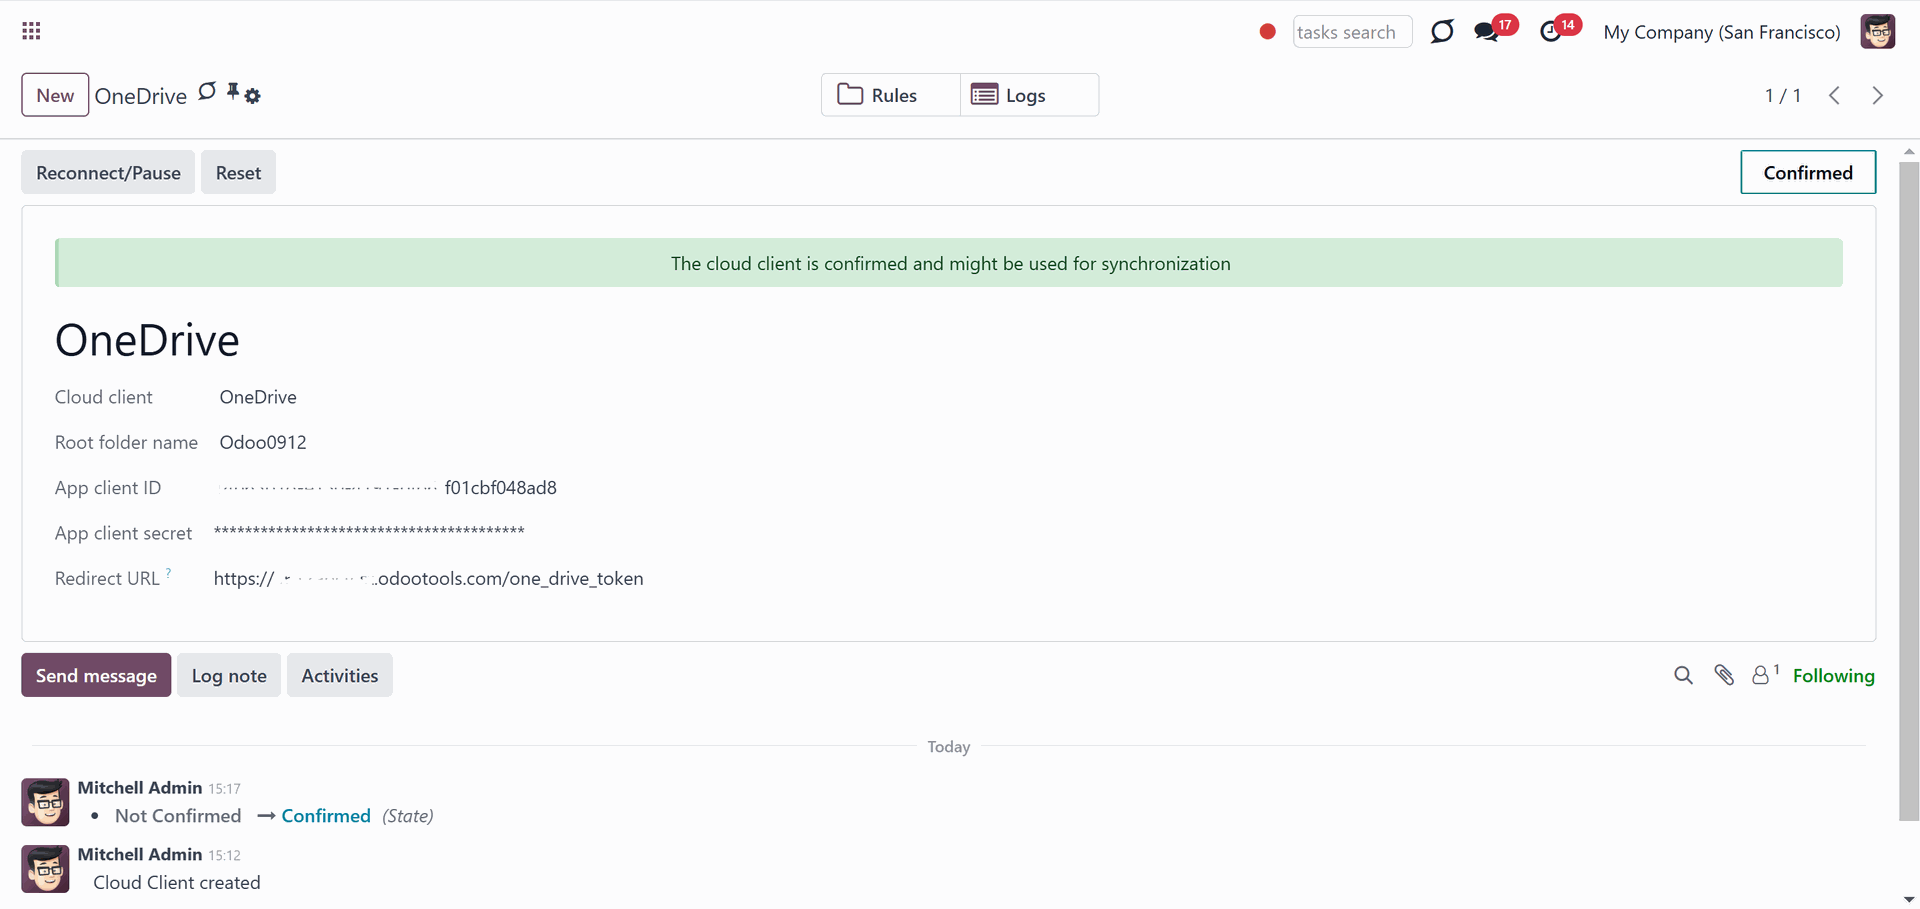Click the Cloud Client created message text
This screenshot has height=909, width=1920.
(177, 883)
